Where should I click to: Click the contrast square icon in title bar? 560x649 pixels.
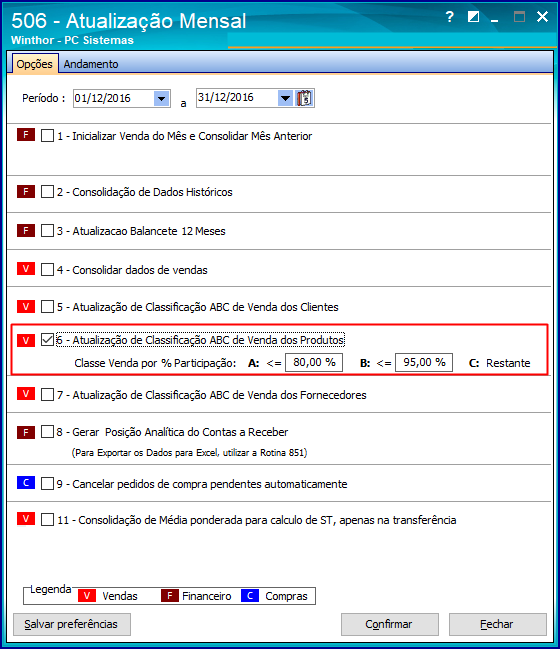[473, 17]
